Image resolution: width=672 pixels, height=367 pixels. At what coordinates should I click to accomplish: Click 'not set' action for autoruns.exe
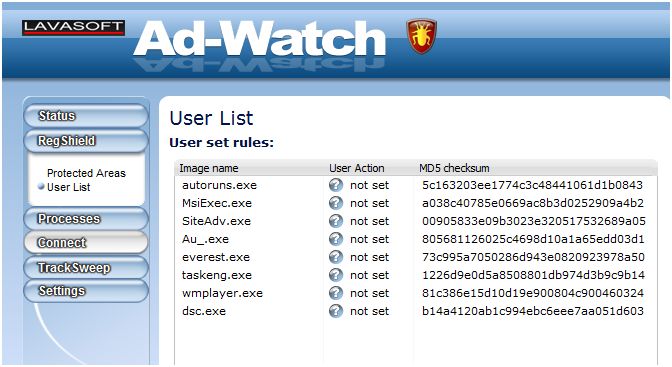pyautogui.click(x=369, y=185)
